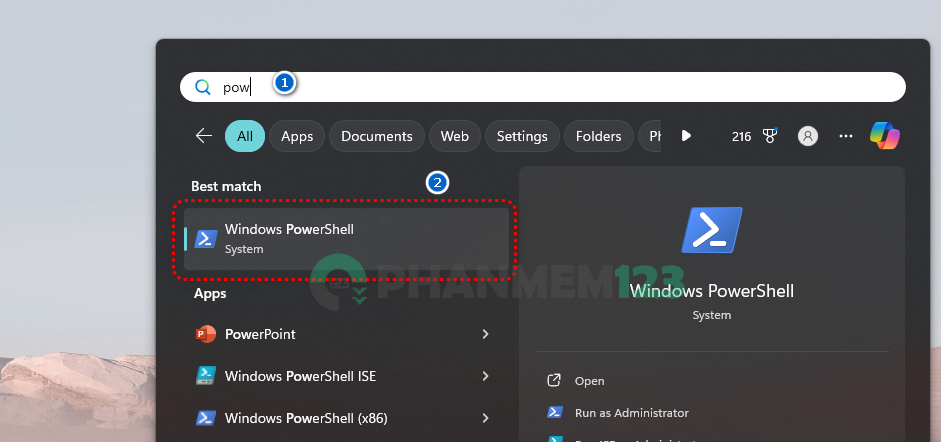The width and height of the screenshot is (941, 442).
Task: Open Windows PowerShell best match result
Action: [346, 239]
